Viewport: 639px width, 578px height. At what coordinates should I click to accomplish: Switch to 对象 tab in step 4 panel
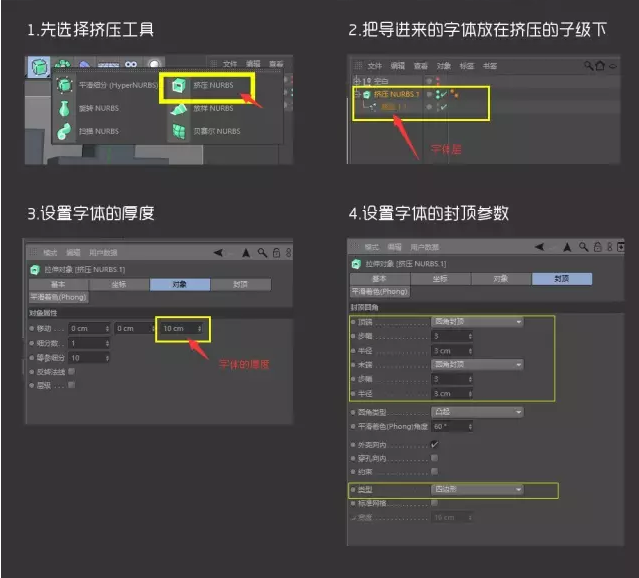point(501,279)
